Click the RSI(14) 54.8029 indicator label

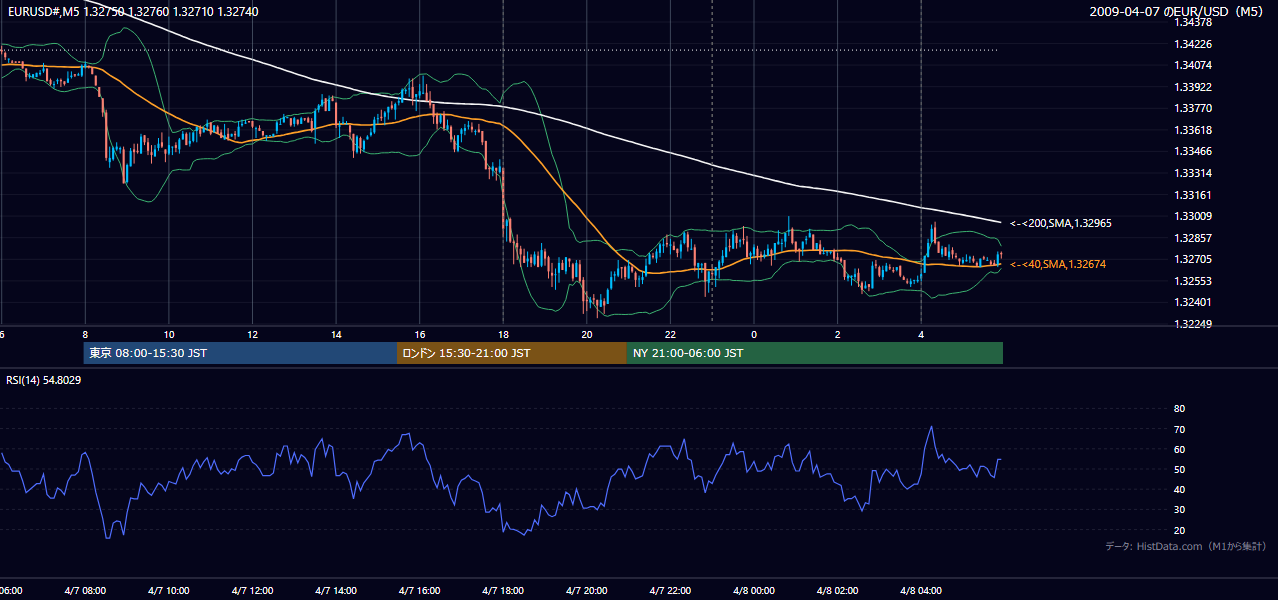pos(44,380)
